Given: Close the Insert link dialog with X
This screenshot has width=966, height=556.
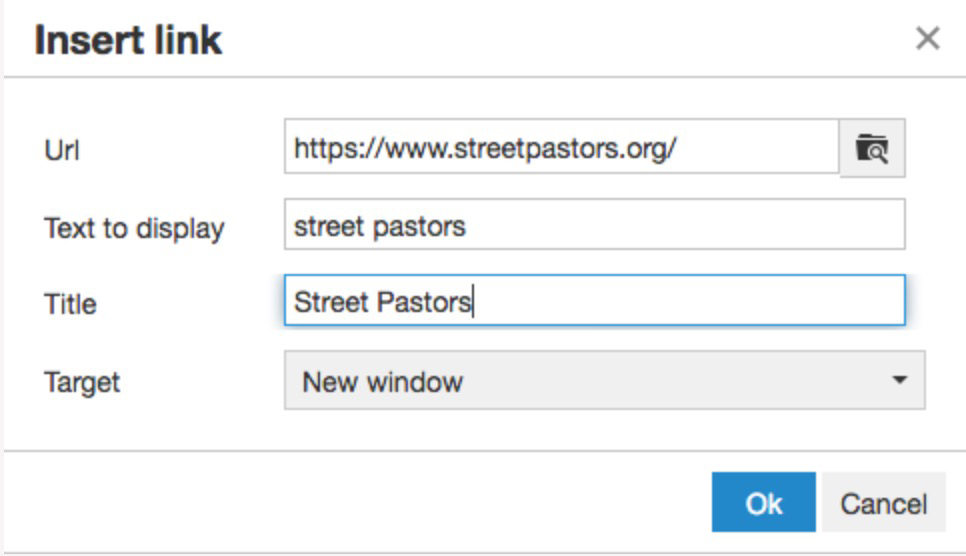Looking at the screenshot, I should tap(927, 38).
